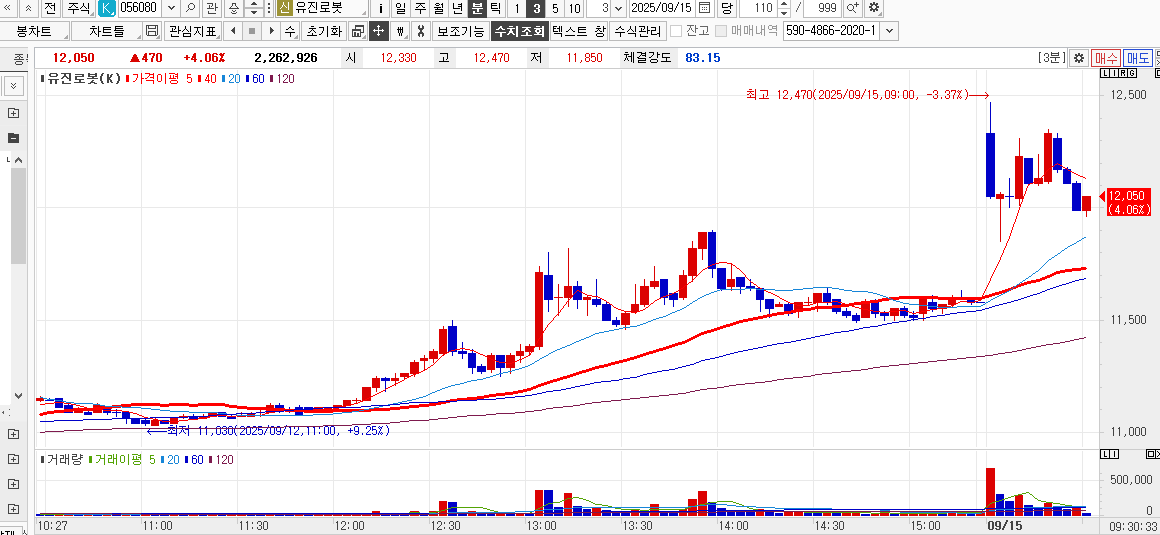Open gear settings next to 매수 button
This screenshot has width=1160, height=535.
tap(1078, 58)
